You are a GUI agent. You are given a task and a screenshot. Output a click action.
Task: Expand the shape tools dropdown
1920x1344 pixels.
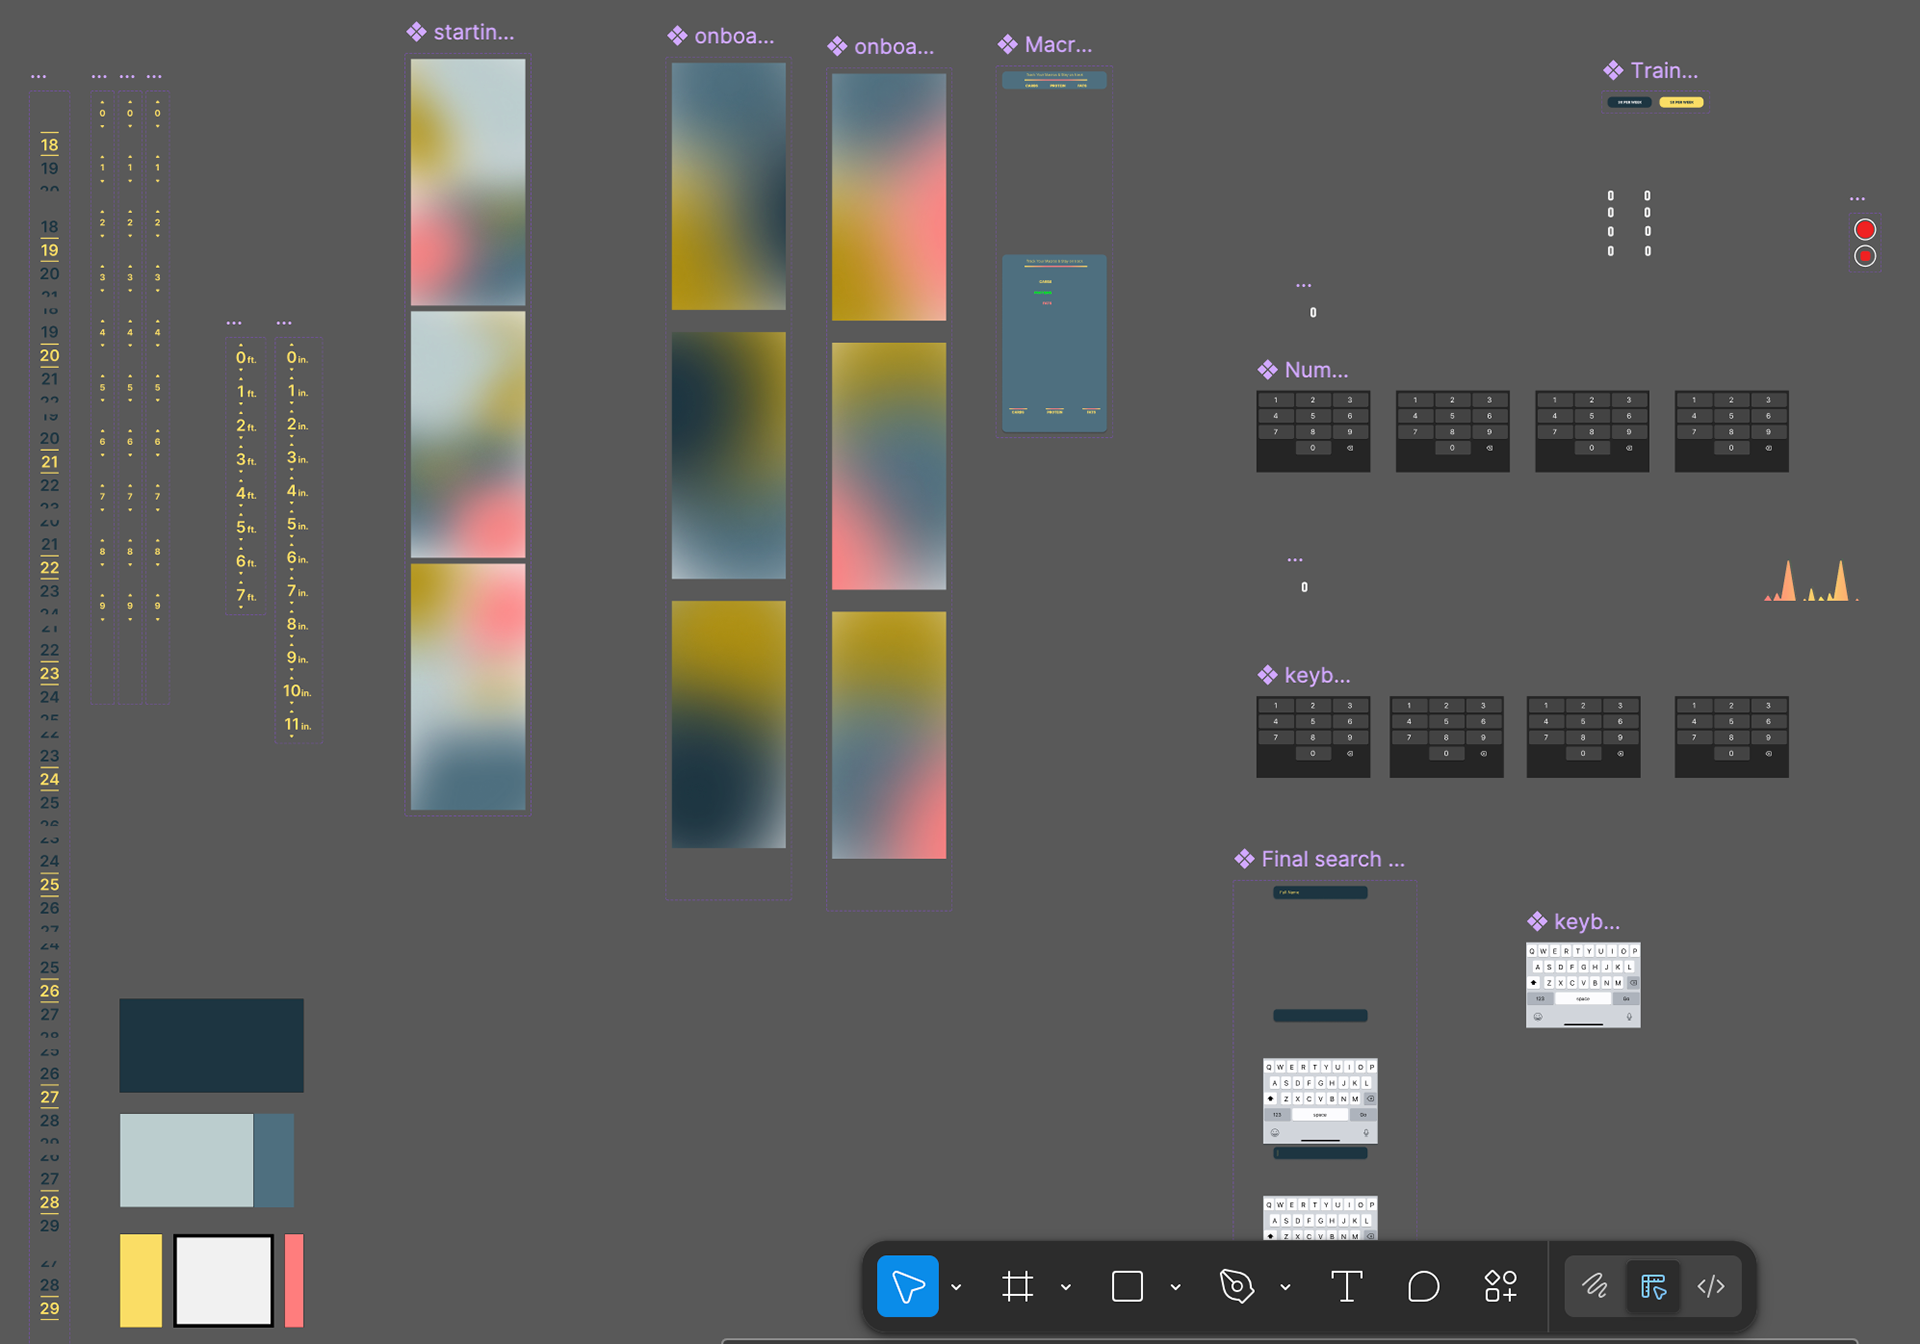tap(1176, 1287)
